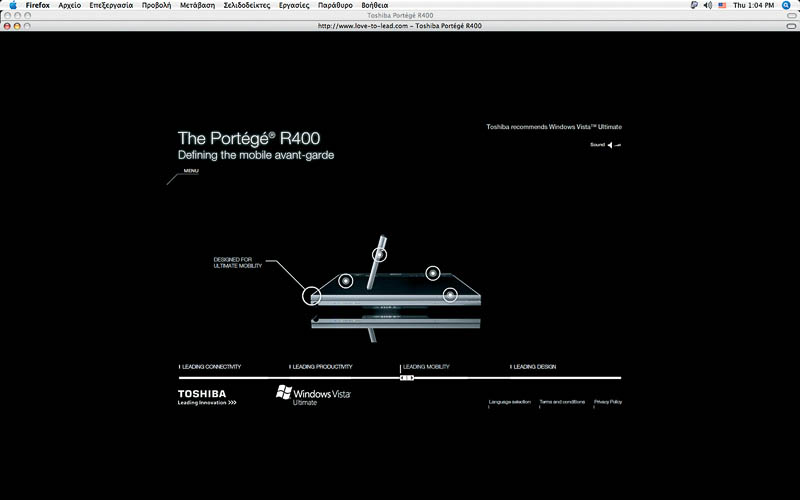Open the Firefox application menu
This screenshot has height=500, width=800.
coord(38,5)
